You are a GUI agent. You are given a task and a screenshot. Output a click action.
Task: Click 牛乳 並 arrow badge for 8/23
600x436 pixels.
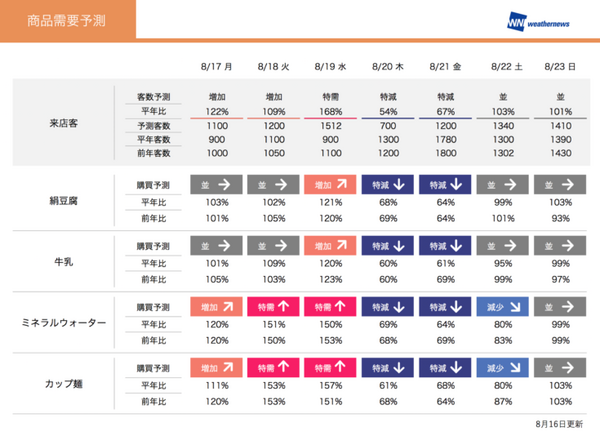point(560,246)
